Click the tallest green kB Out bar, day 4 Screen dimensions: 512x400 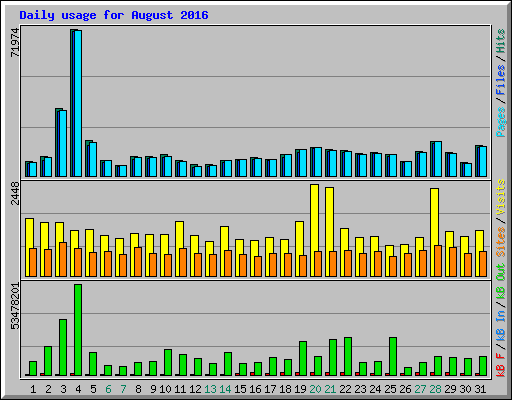coord(78,330)
